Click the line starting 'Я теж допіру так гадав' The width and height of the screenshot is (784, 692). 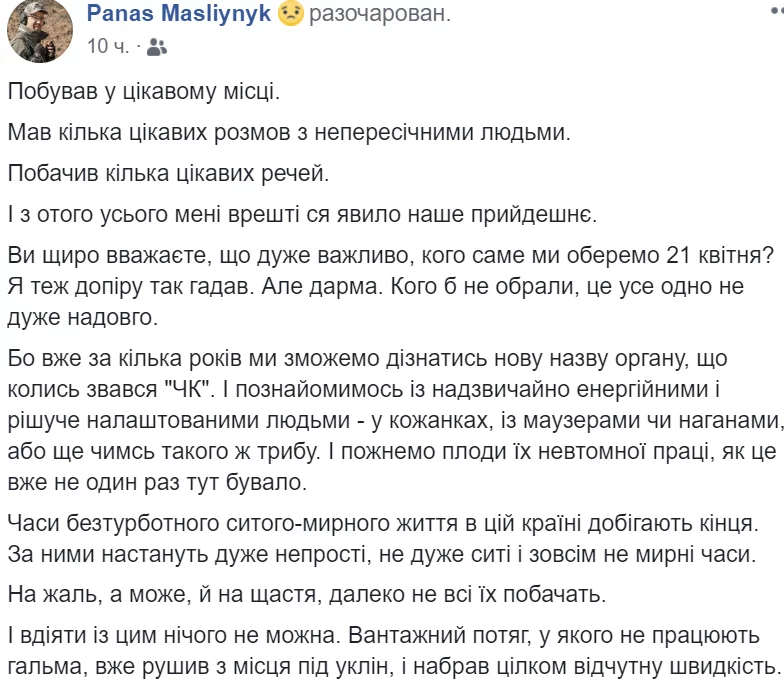point(377,285)
